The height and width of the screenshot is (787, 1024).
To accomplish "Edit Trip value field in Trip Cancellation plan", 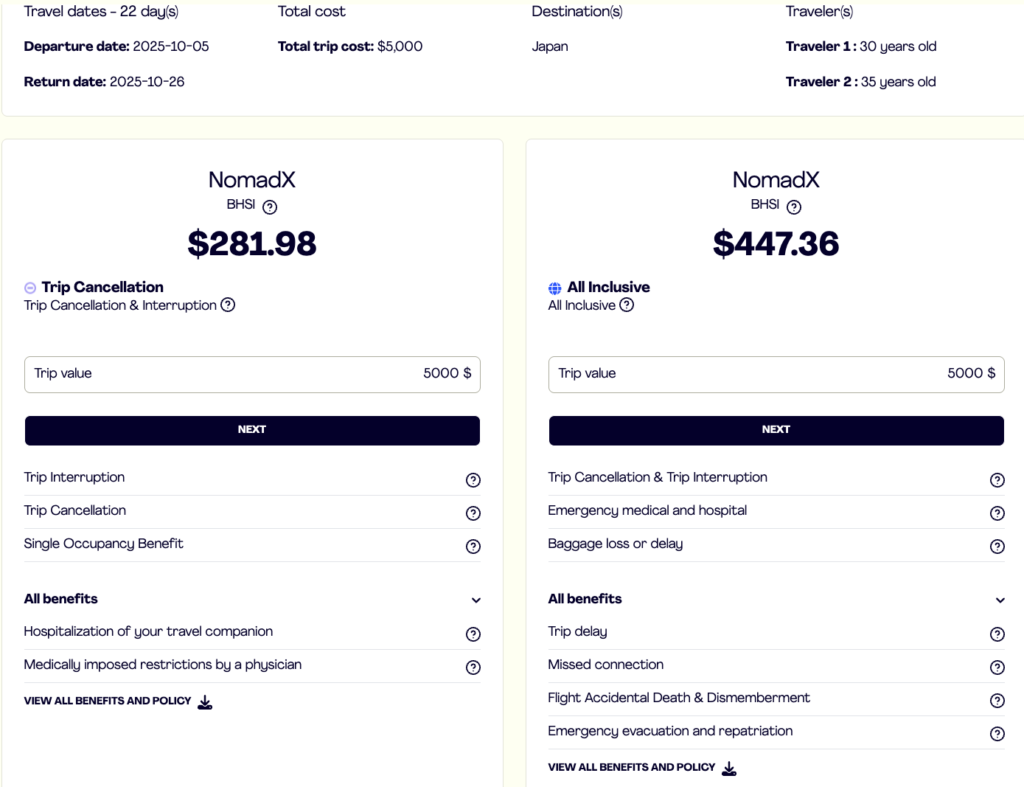I will [252, 374].
